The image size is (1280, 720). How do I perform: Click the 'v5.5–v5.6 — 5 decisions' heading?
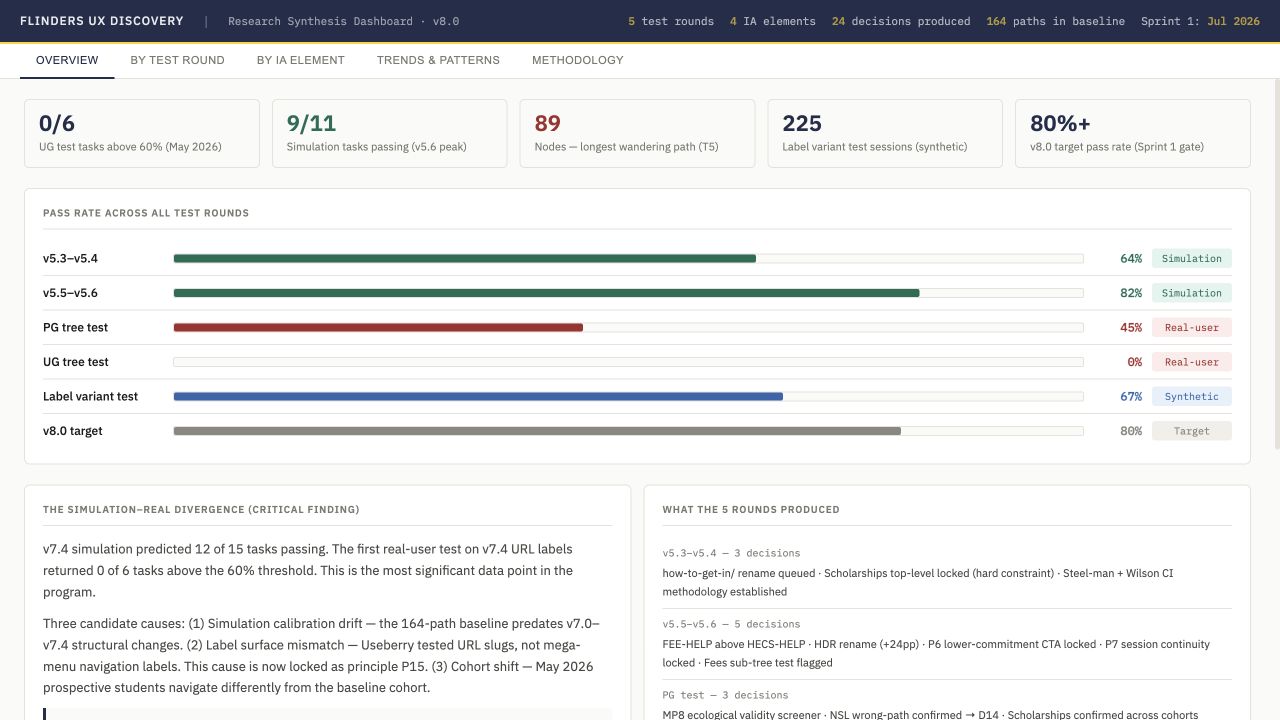[x=731, y=624]
